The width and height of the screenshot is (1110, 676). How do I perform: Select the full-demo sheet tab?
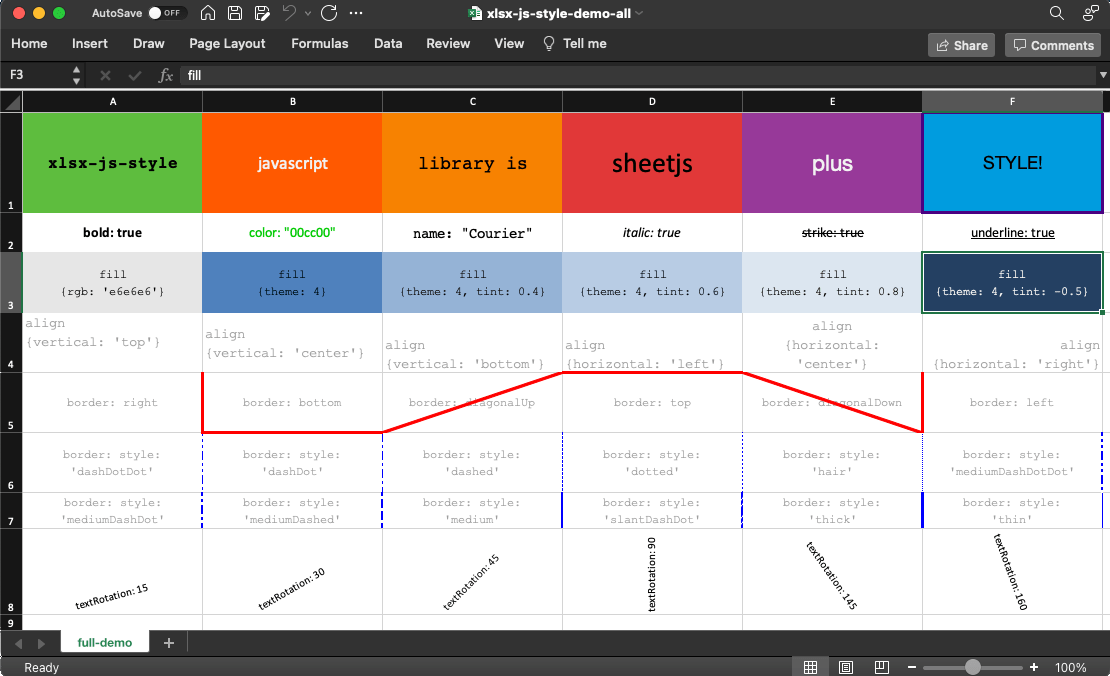pos(104,643)
